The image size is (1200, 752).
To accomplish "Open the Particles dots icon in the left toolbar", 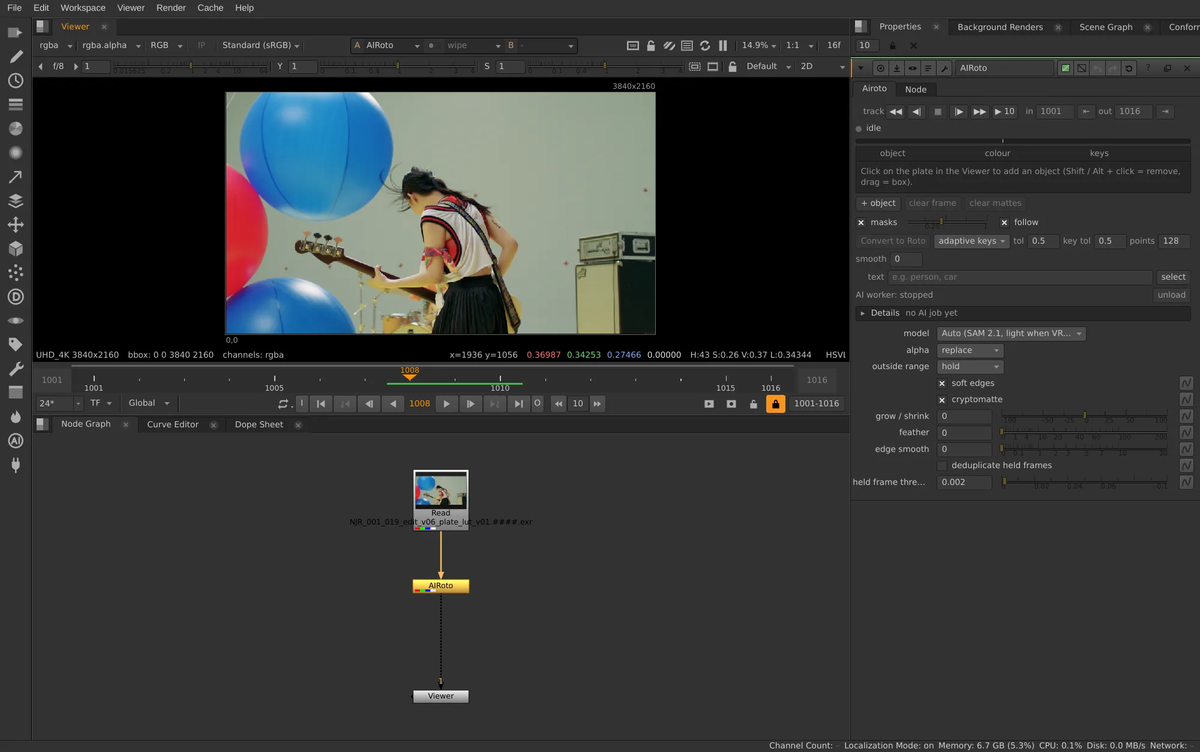I will (x=16, y=273).
